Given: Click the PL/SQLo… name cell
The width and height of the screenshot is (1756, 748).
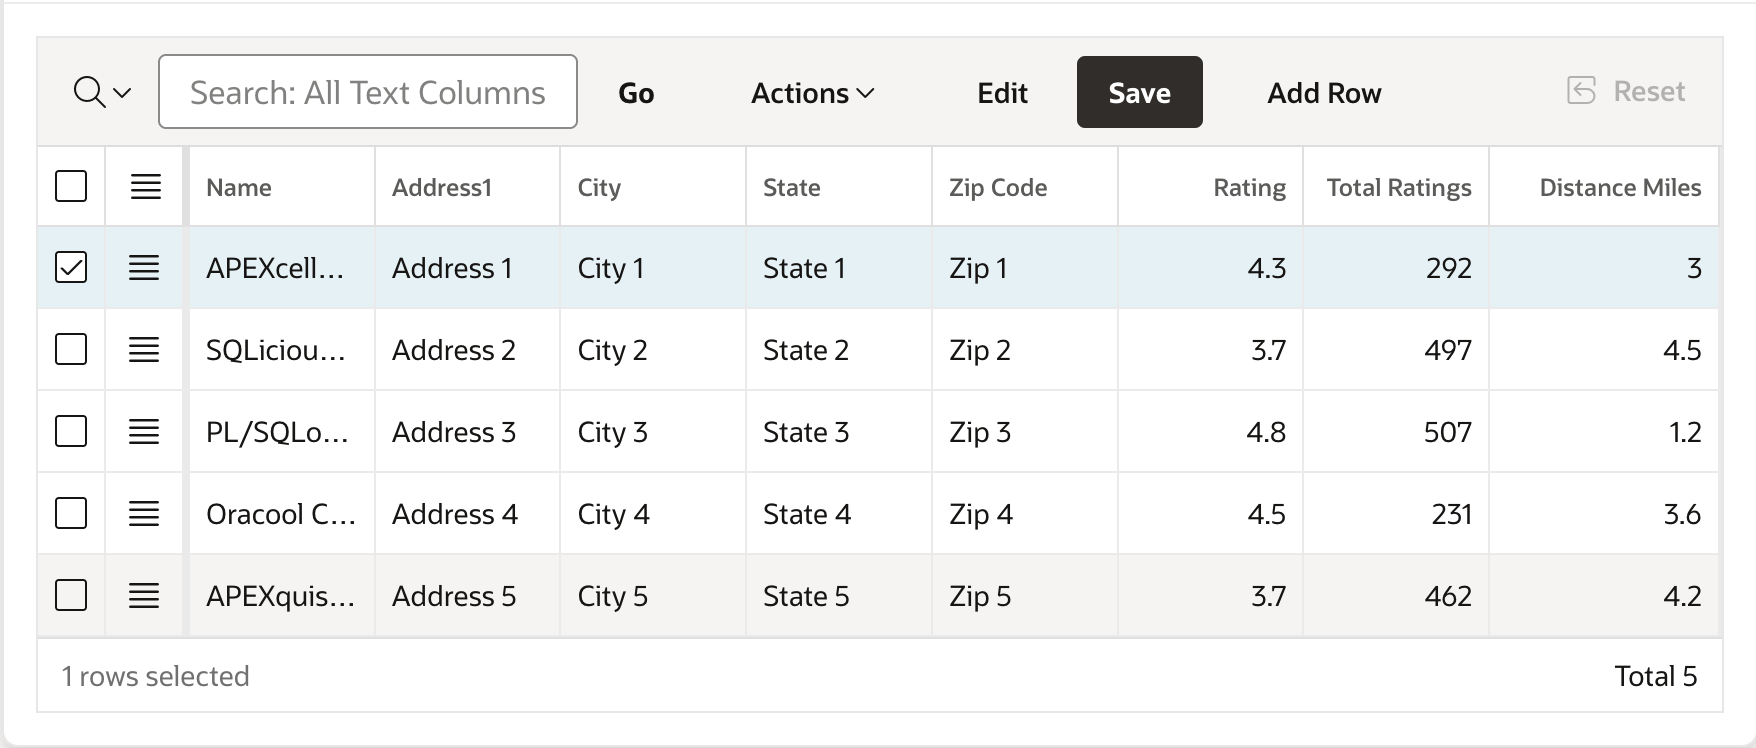Looking at the screenshot, I should (x=282, y=432).
